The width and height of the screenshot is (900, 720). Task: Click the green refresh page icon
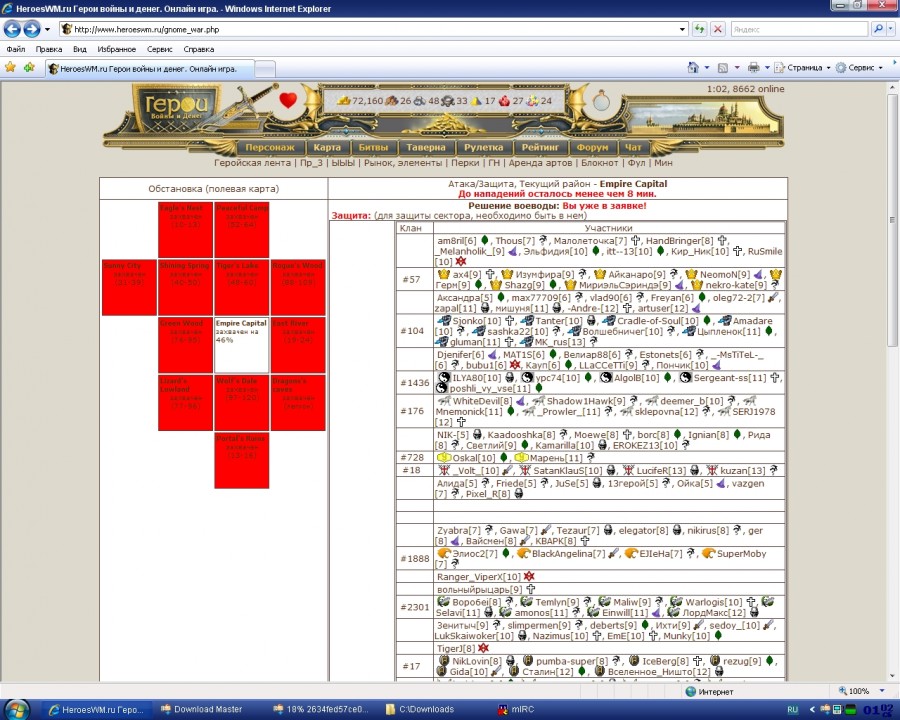click(700, 30)
